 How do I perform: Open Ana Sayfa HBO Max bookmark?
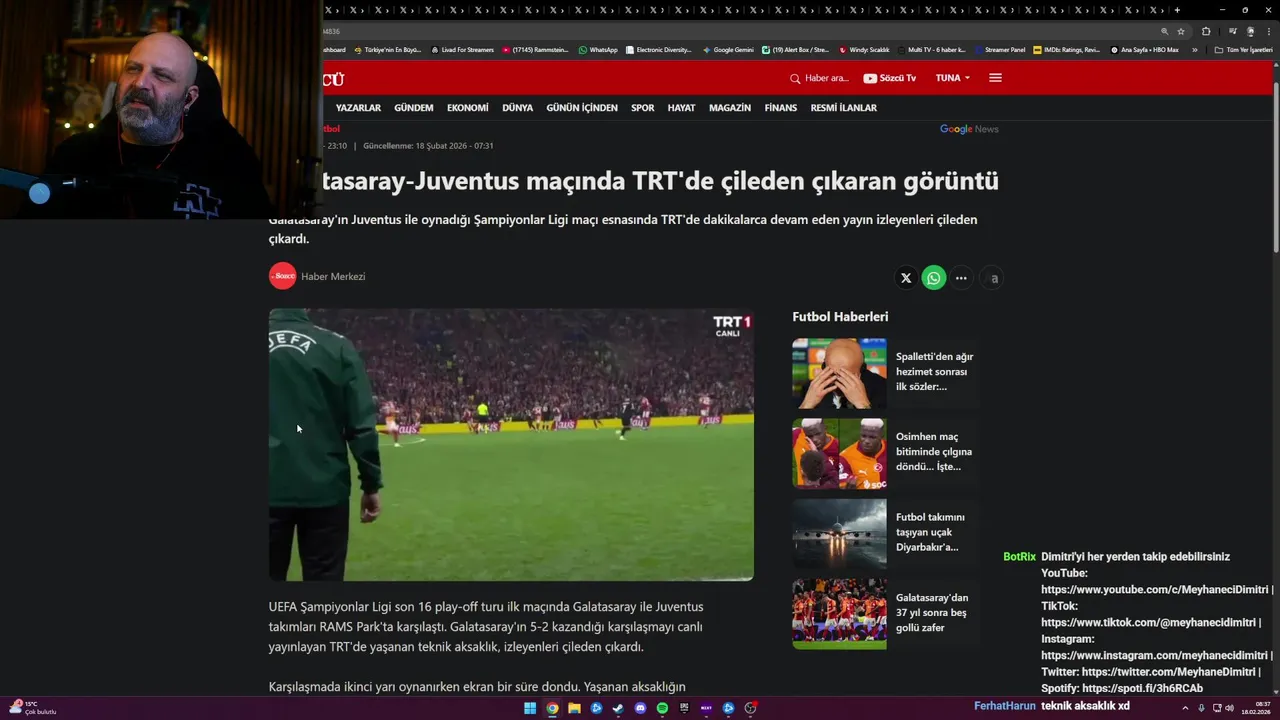coord(1145,49)
